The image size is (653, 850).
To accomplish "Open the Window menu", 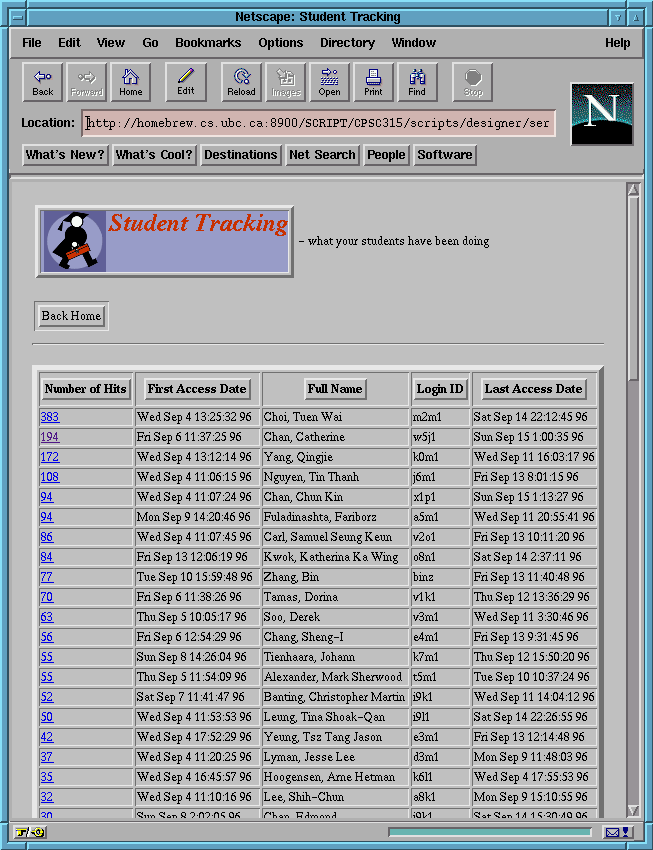I will point(413,43).
